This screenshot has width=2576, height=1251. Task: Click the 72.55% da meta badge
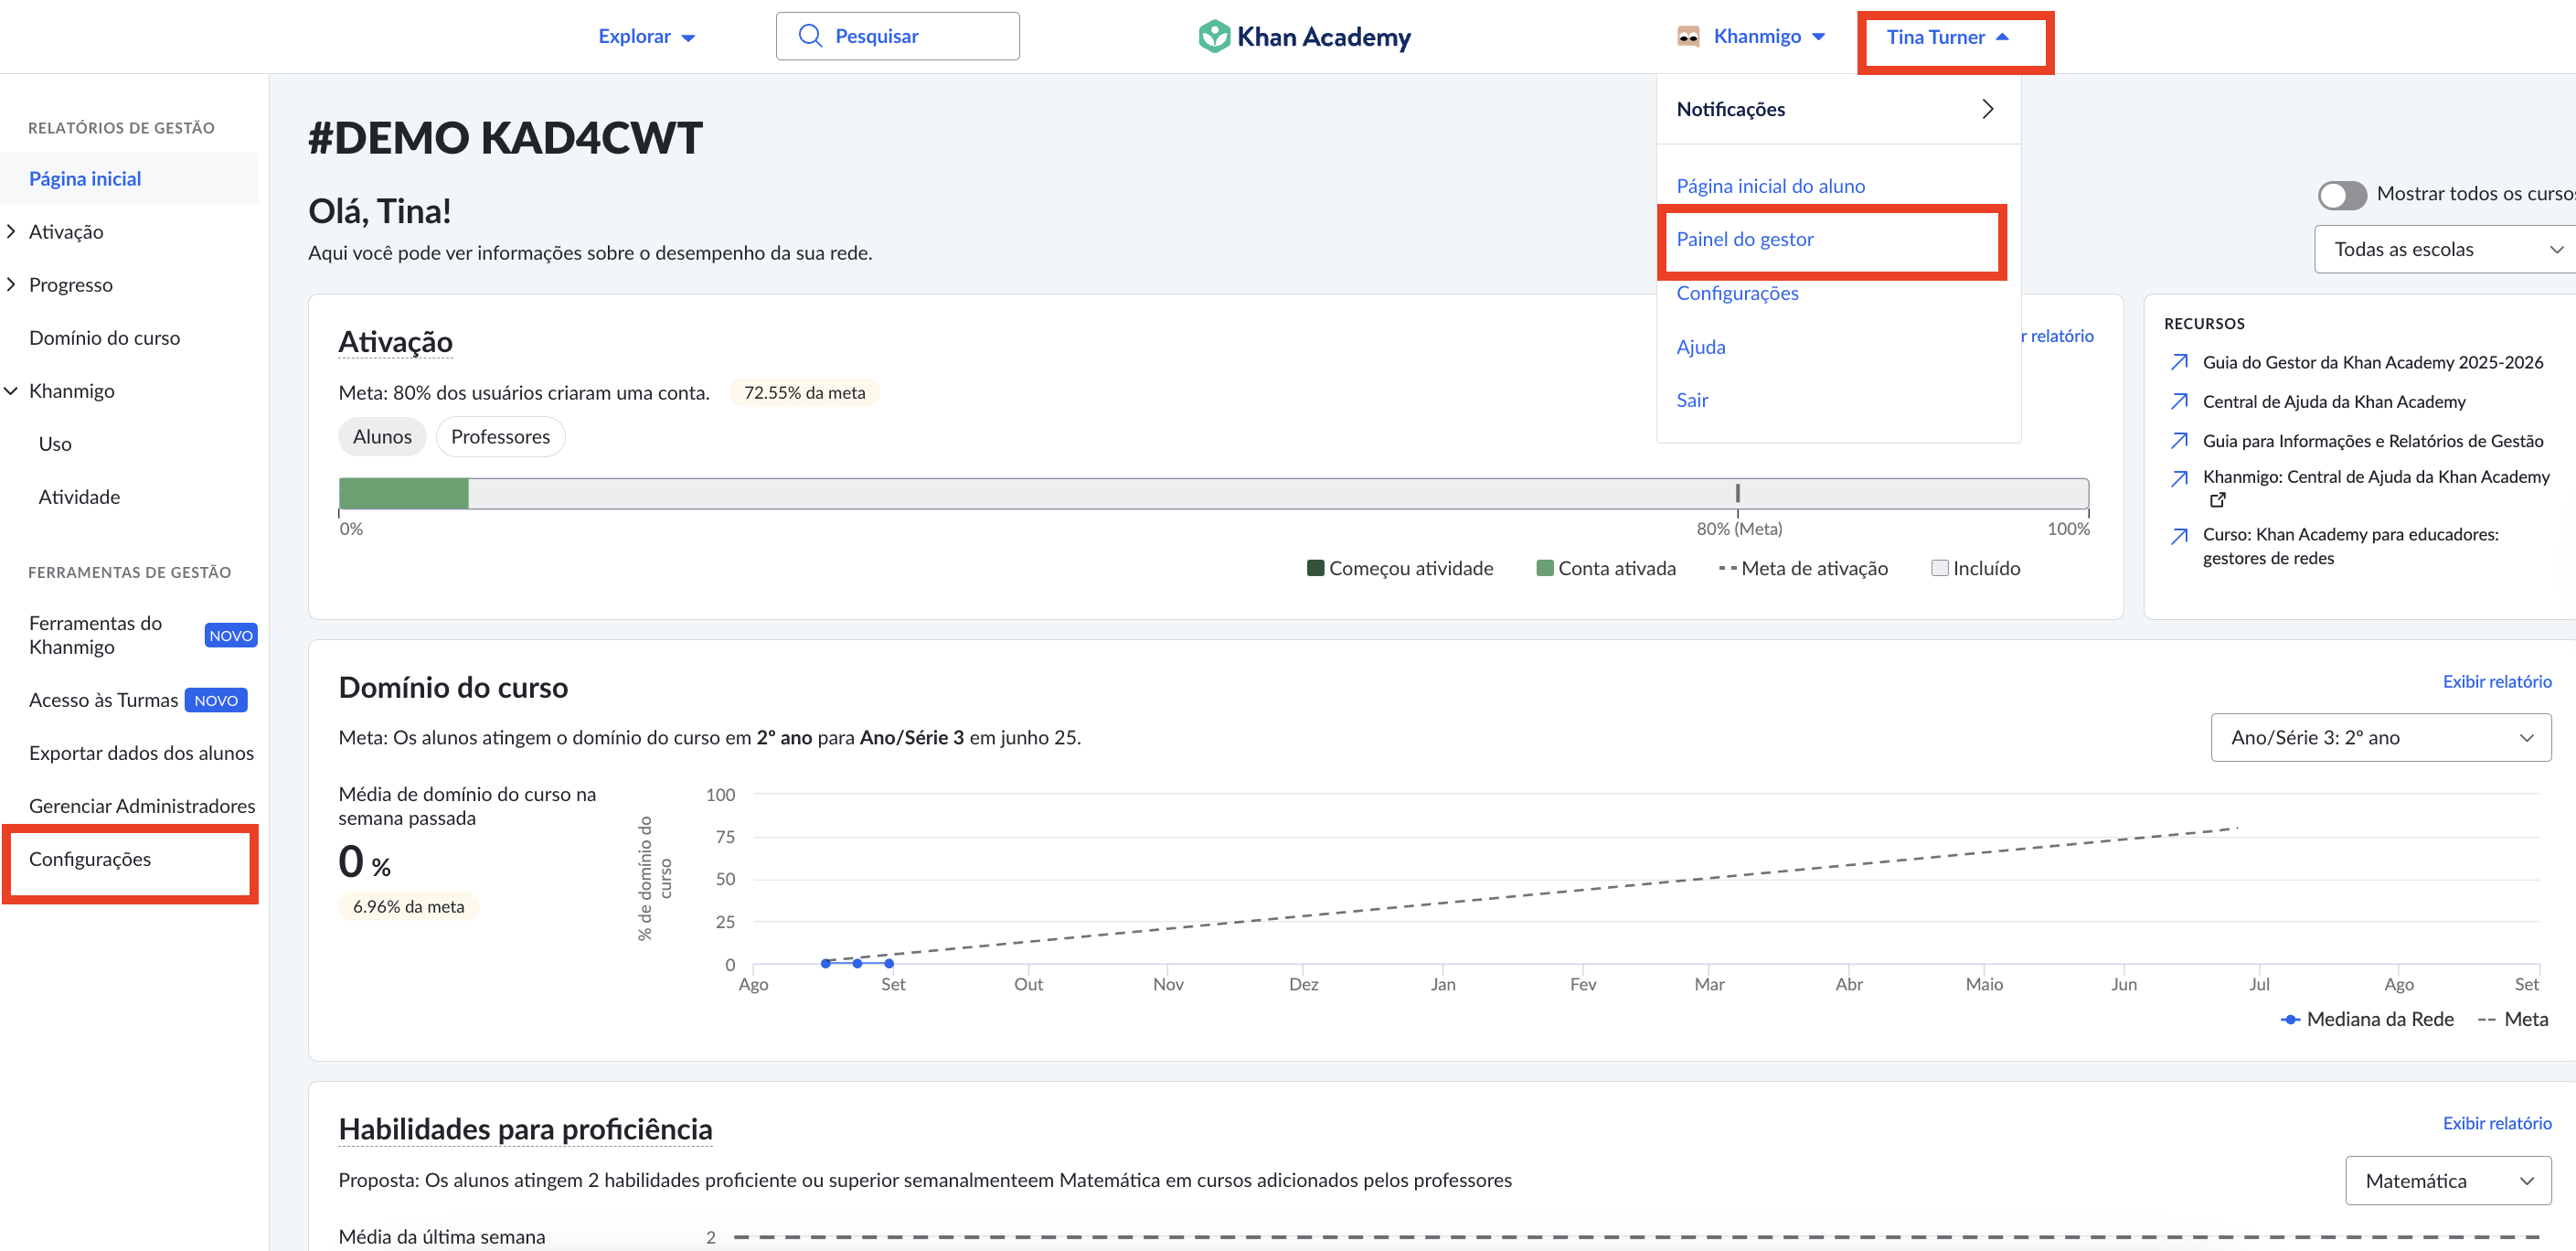pos(804,393)
